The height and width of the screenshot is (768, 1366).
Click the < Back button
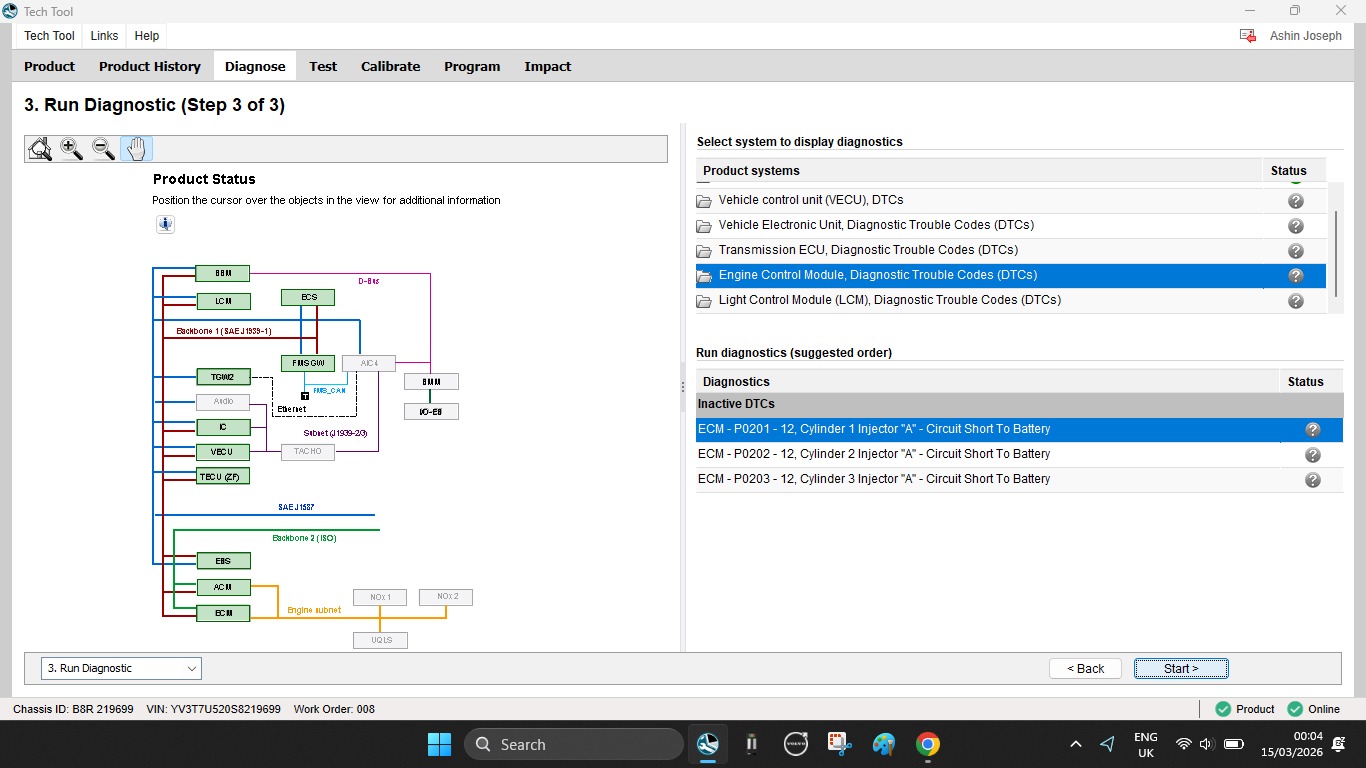point(1086,669)
